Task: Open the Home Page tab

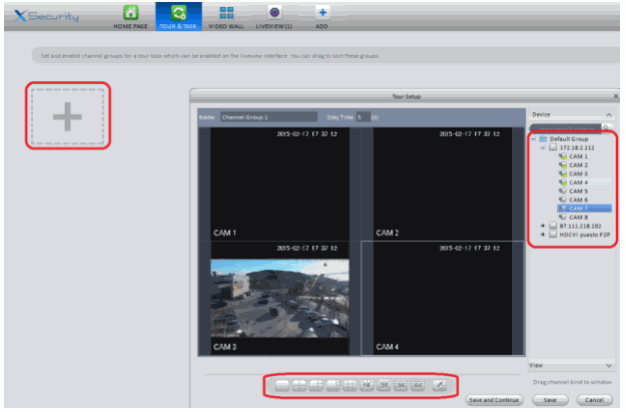Action: (x=130, y=17)
